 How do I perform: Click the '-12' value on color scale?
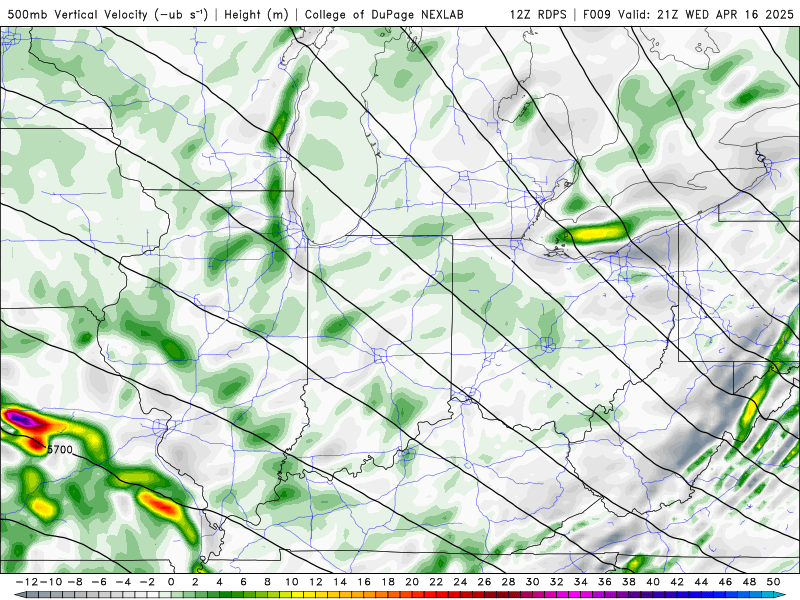[x=25, y=582]
